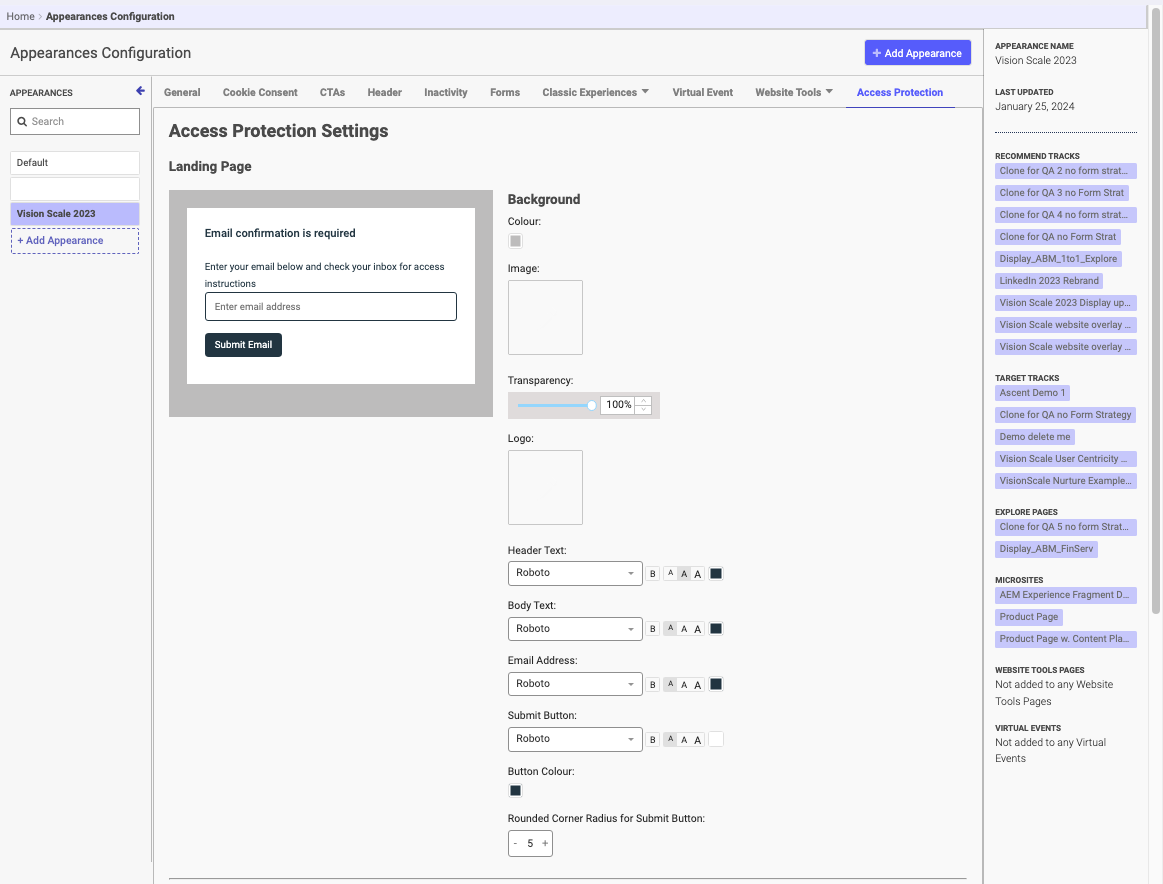Choose a logo in the Logo box
Screen dimensions: 1163x884
pos(545,487)
